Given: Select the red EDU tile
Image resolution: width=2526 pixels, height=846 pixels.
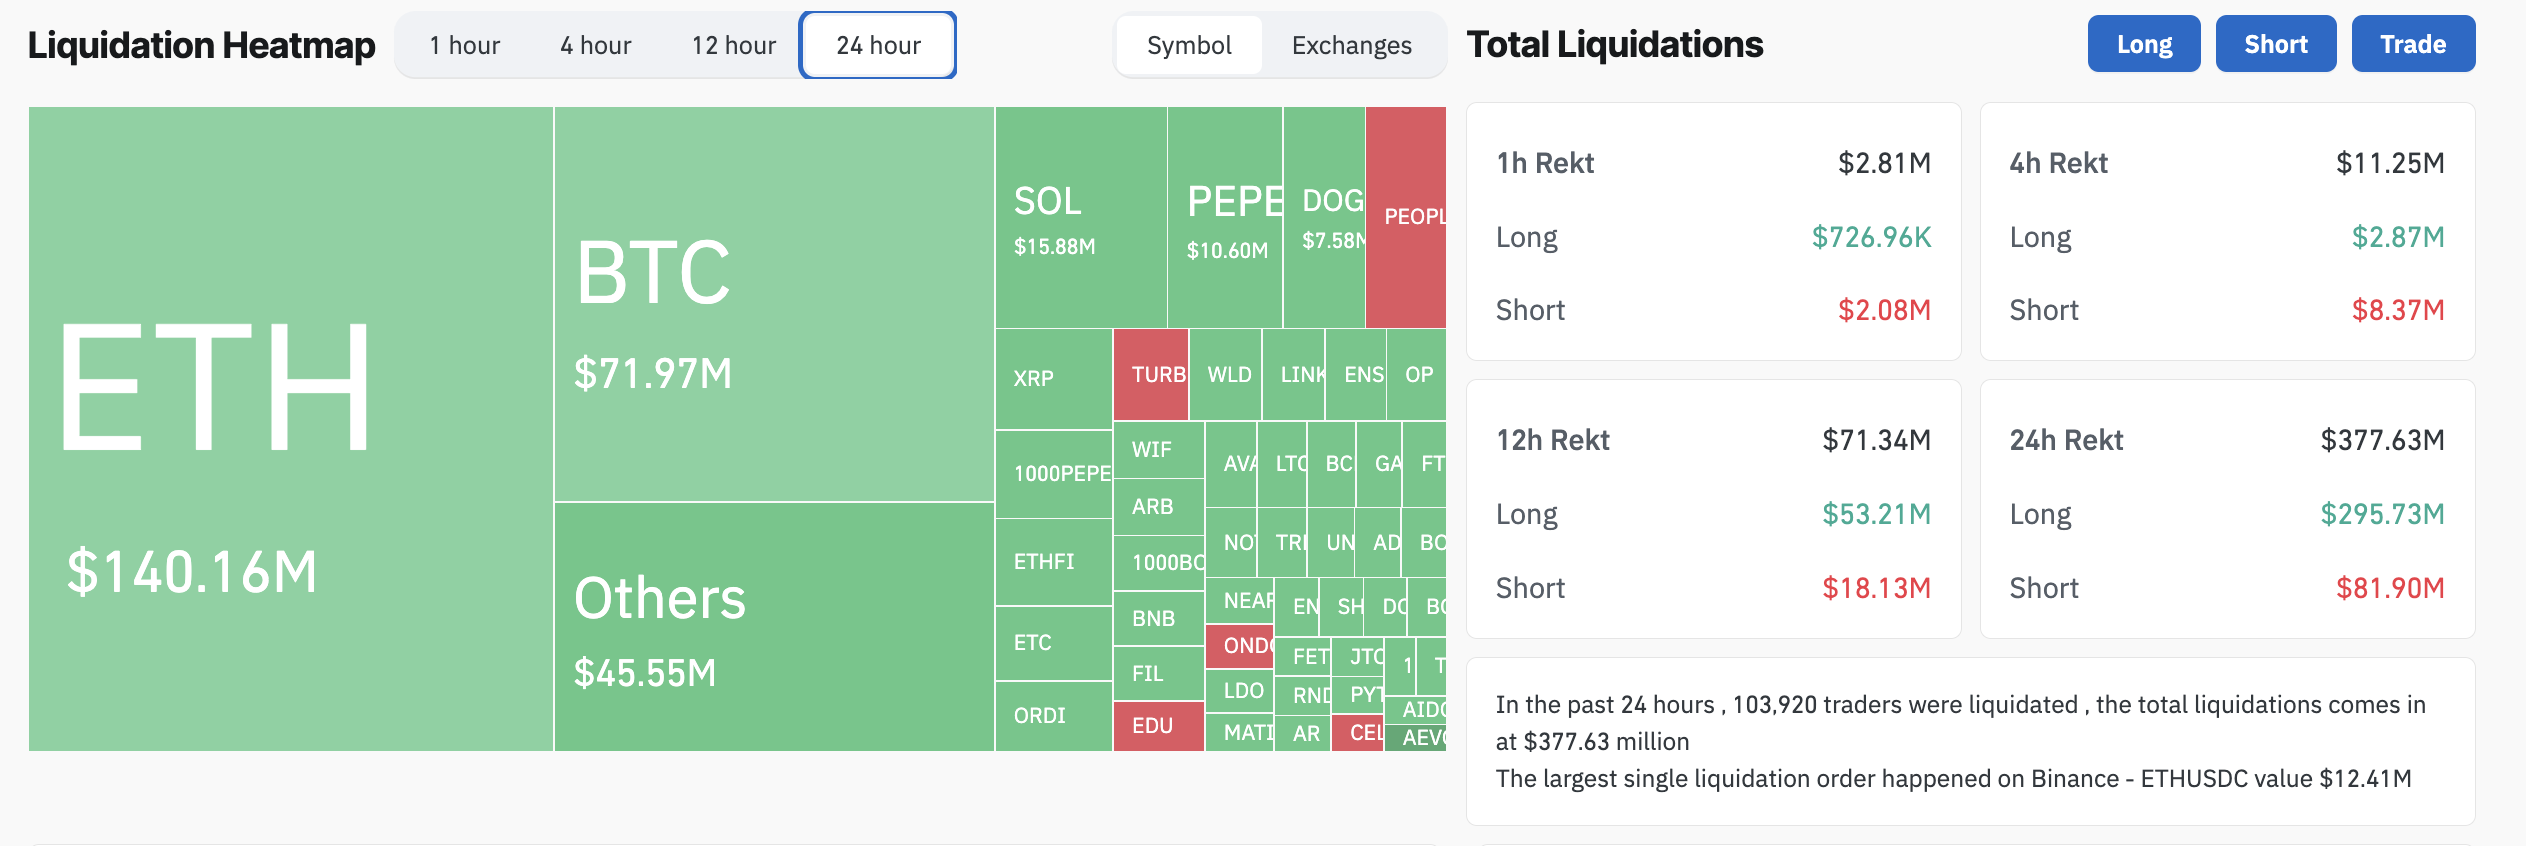Looking at the screenshot, I should click(1157, 726).
